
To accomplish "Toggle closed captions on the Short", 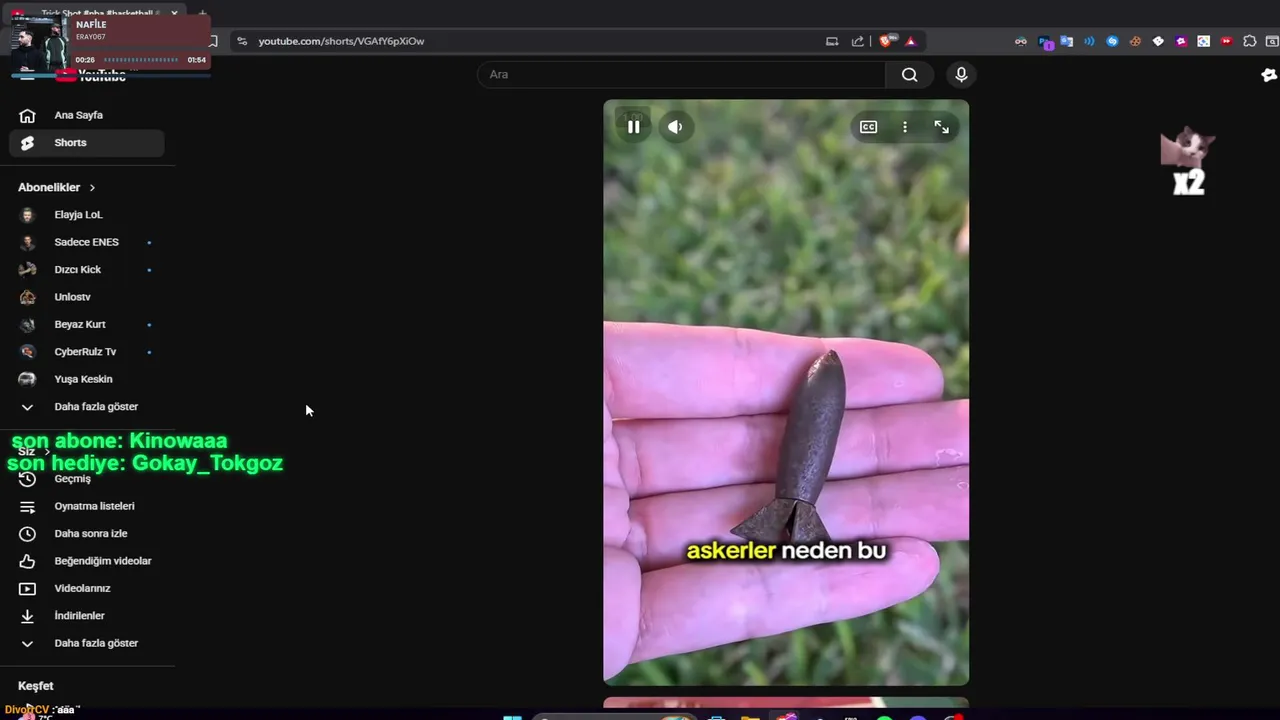I will tap(868, 127).
